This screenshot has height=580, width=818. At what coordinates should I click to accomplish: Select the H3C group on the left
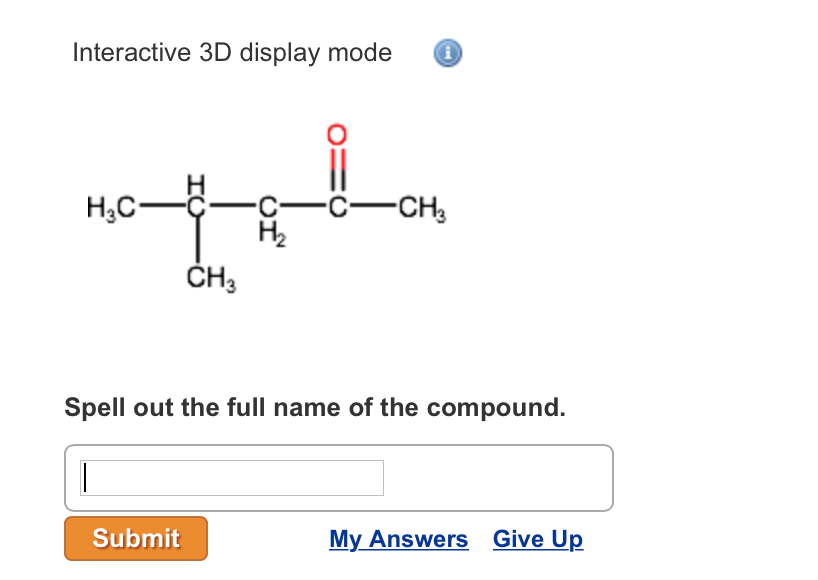[110, 207]
